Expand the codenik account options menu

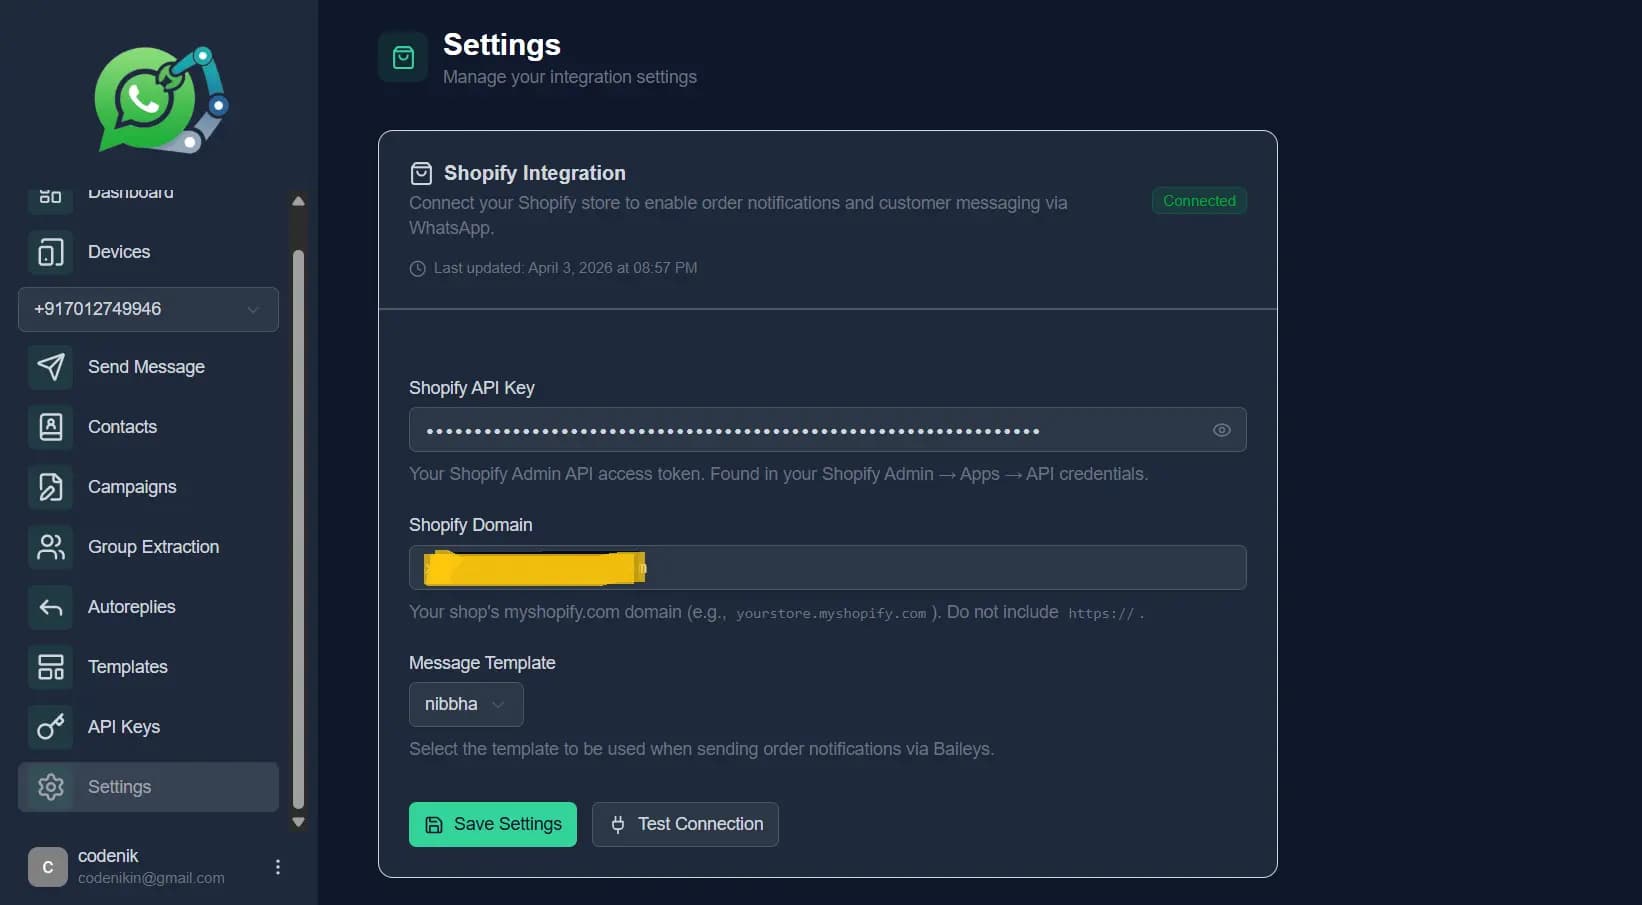[x=278, y=866]
